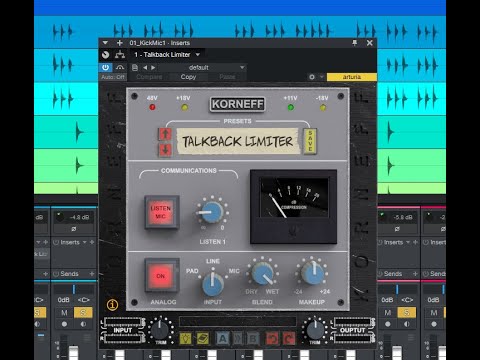Arm record on the -4.8 dB mixer channel
This screenshot has height=360, width=480.
[x=64, y=324]
